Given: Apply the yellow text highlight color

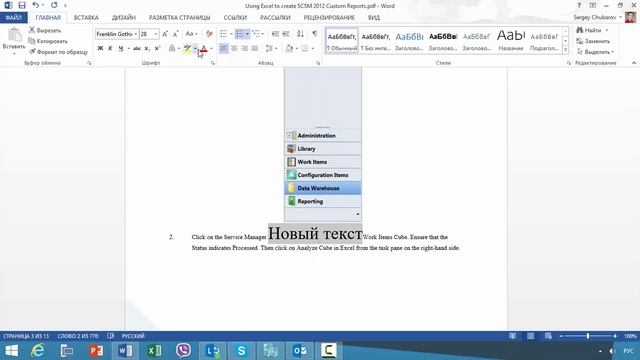Looking at the screenshot, I should coord(187,48).
